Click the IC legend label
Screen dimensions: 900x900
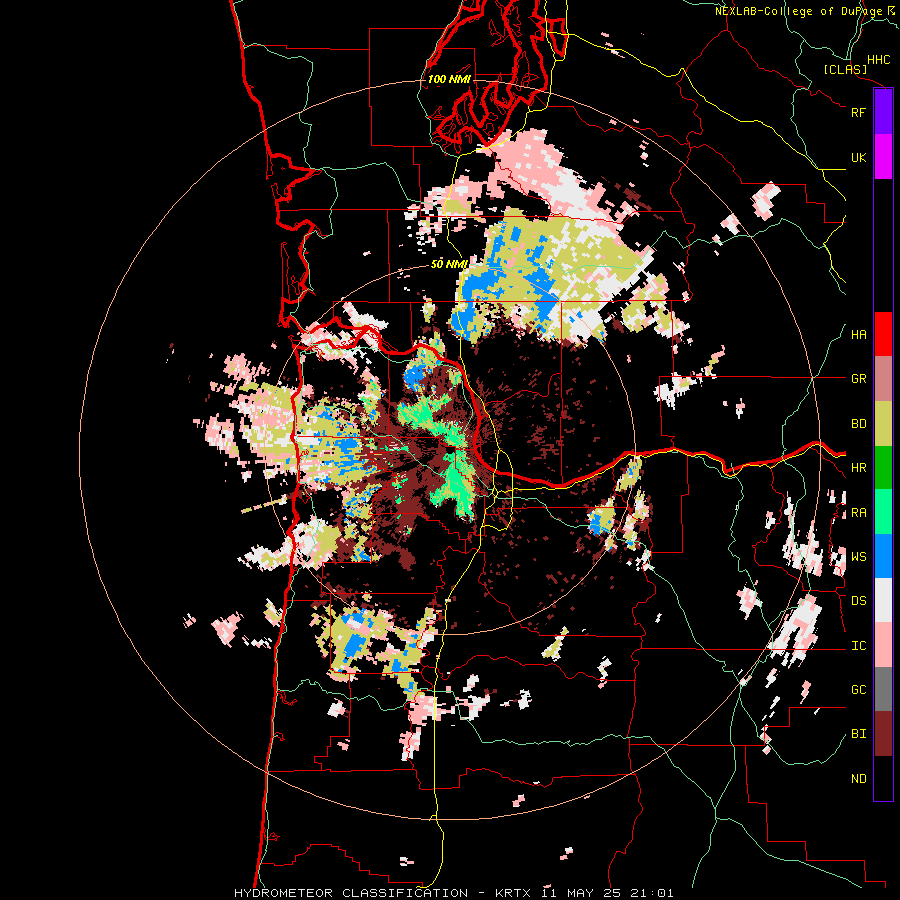pyautogui.click(x=858, y=646)
